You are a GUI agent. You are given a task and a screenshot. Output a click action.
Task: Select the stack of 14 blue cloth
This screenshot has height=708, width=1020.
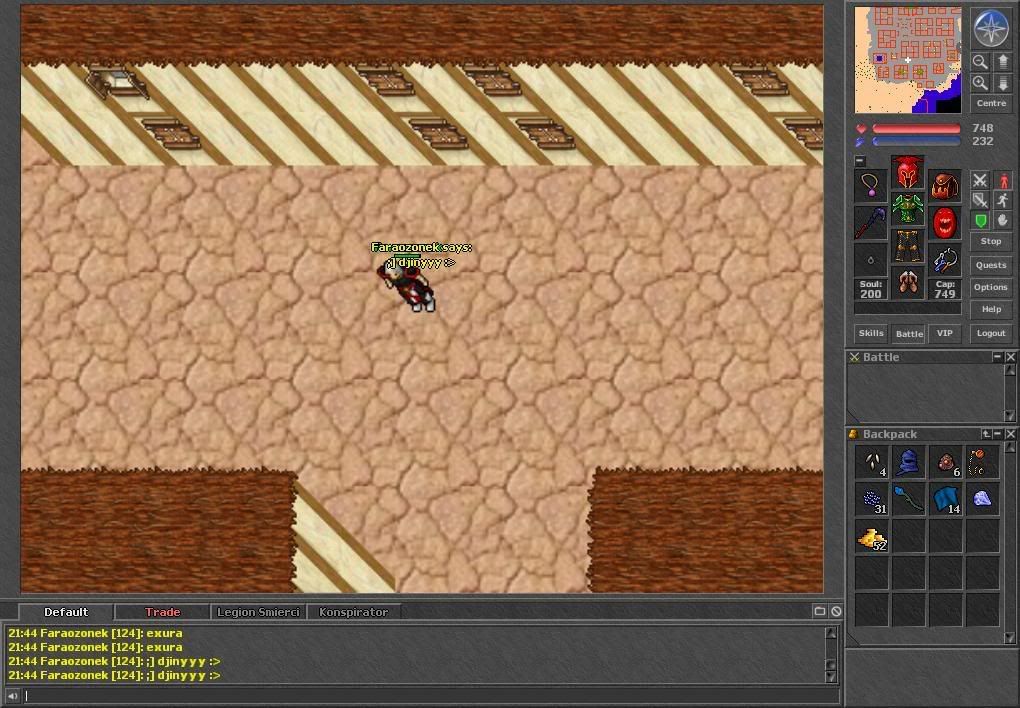(945, 499)
